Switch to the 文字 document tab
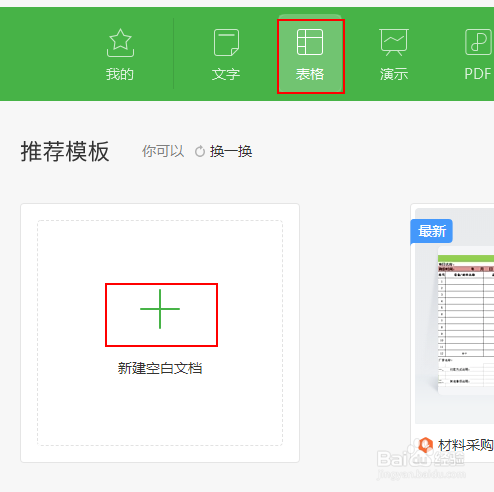The image size is (494, 492). [226, 54]
